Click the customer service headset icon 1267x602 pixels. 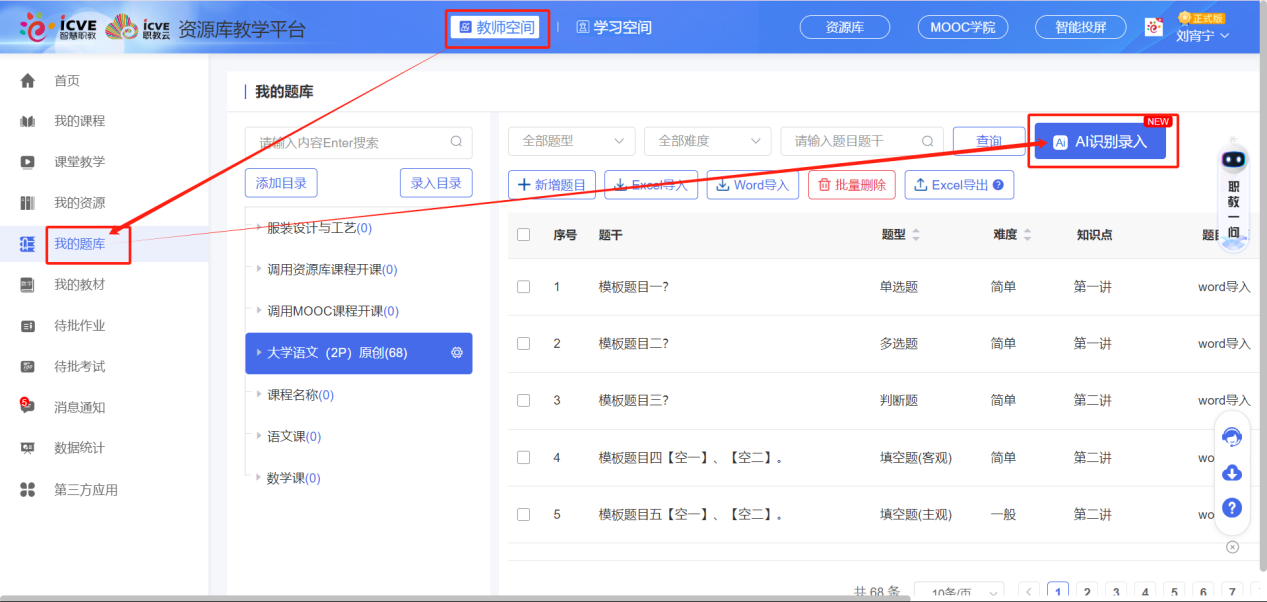tap(1231, 437)
